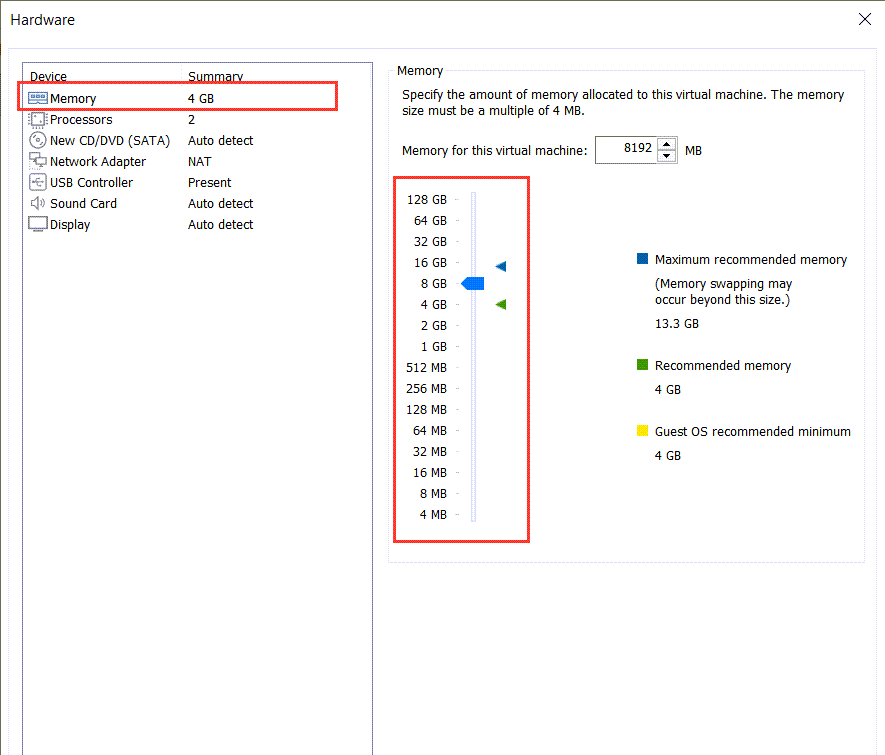Click the memory slider thumb at 8 GB
This screenshot has height=755, width=885.
(473, 284)
